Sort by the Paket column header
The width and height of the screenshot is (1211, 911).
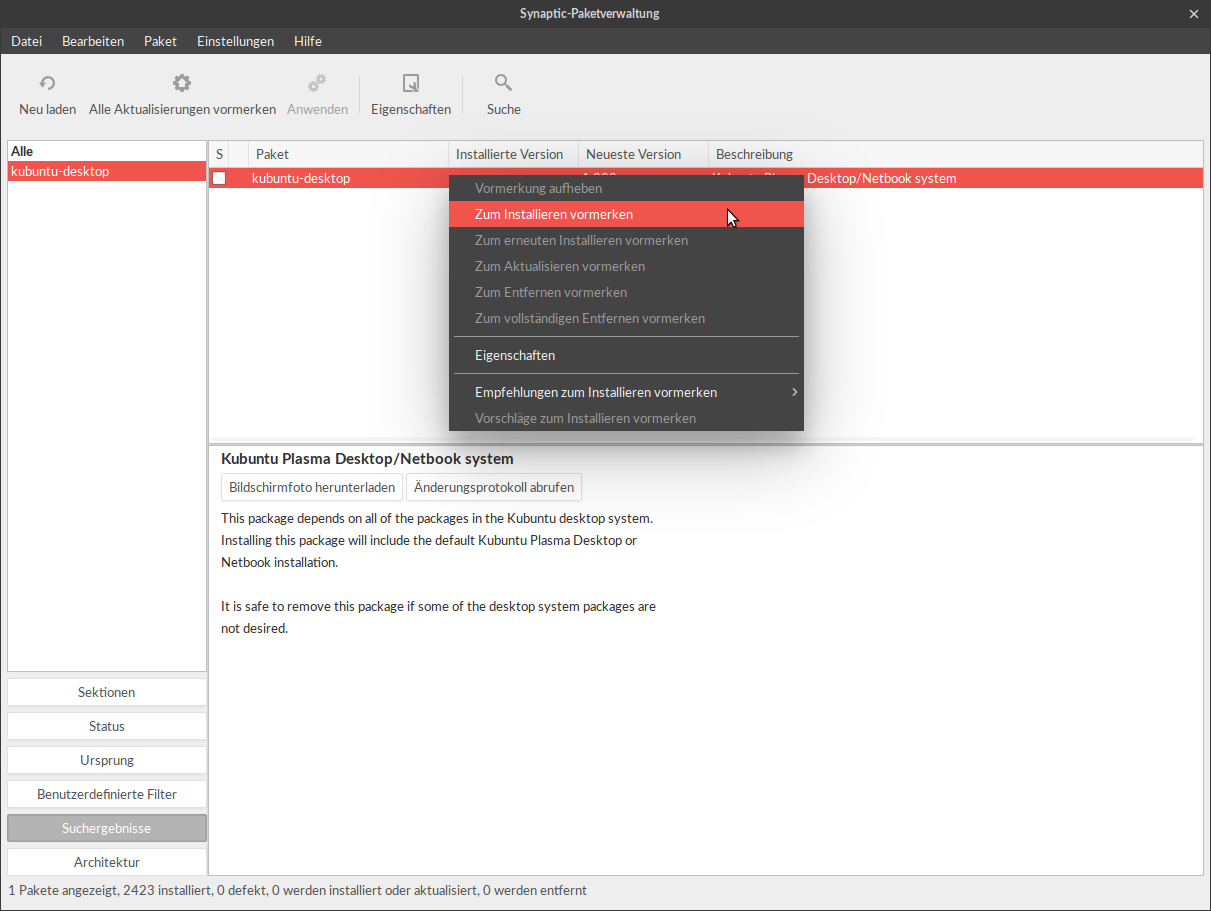coord(348,154)
